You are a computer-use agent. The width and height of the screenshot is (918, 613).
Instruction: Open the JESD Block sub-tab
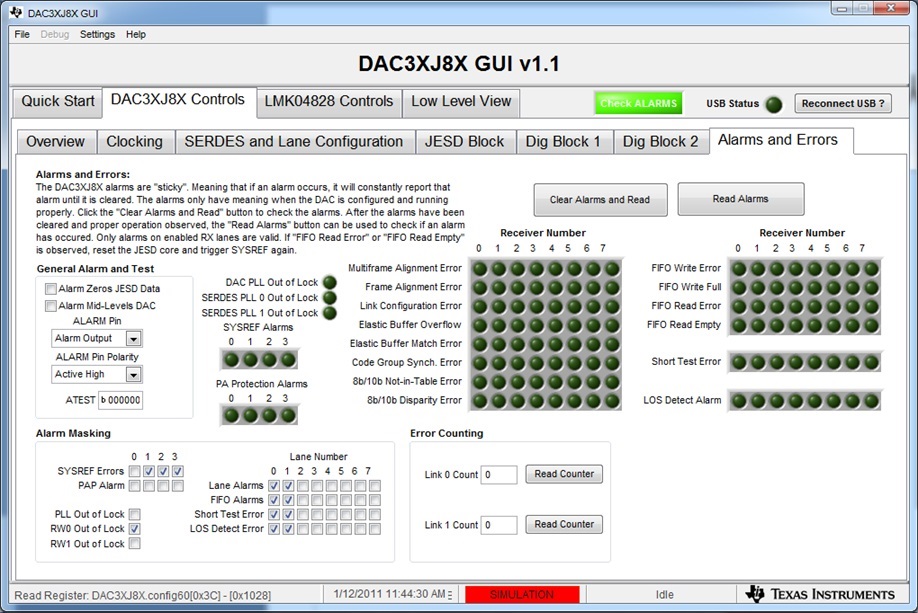pos(465,142)
